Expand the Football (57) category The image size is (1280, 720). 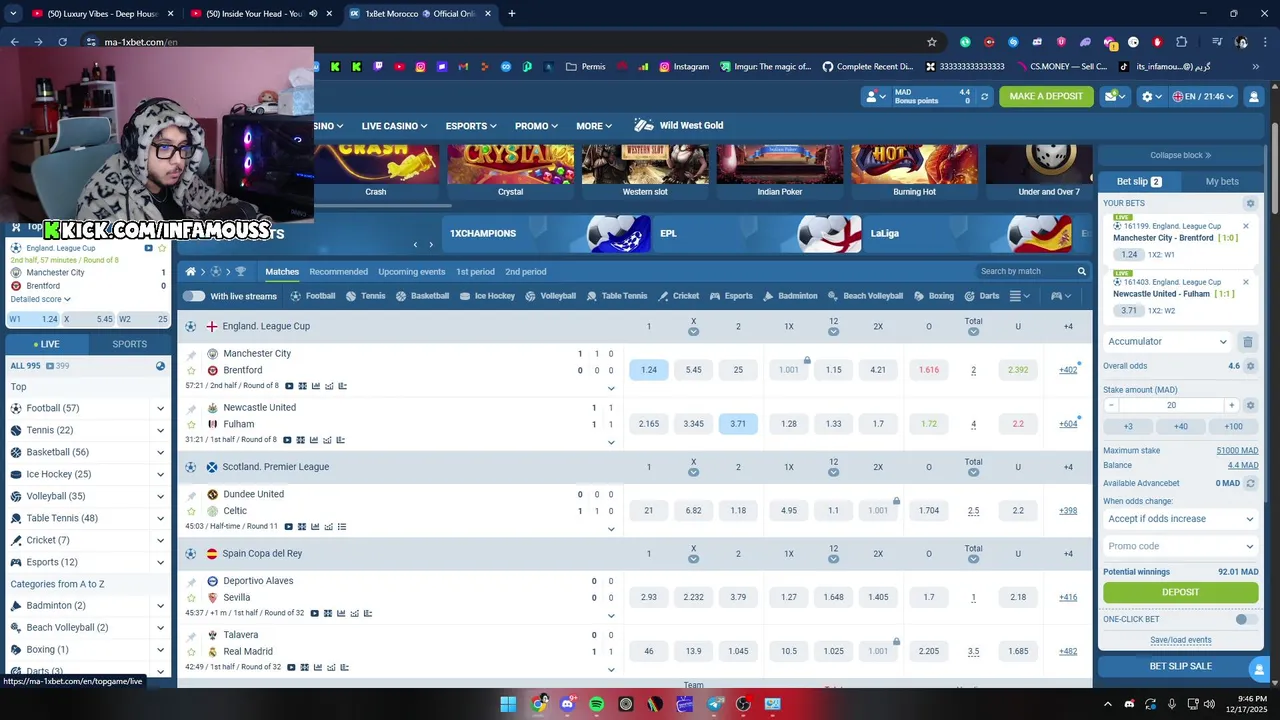pos(160,408)
